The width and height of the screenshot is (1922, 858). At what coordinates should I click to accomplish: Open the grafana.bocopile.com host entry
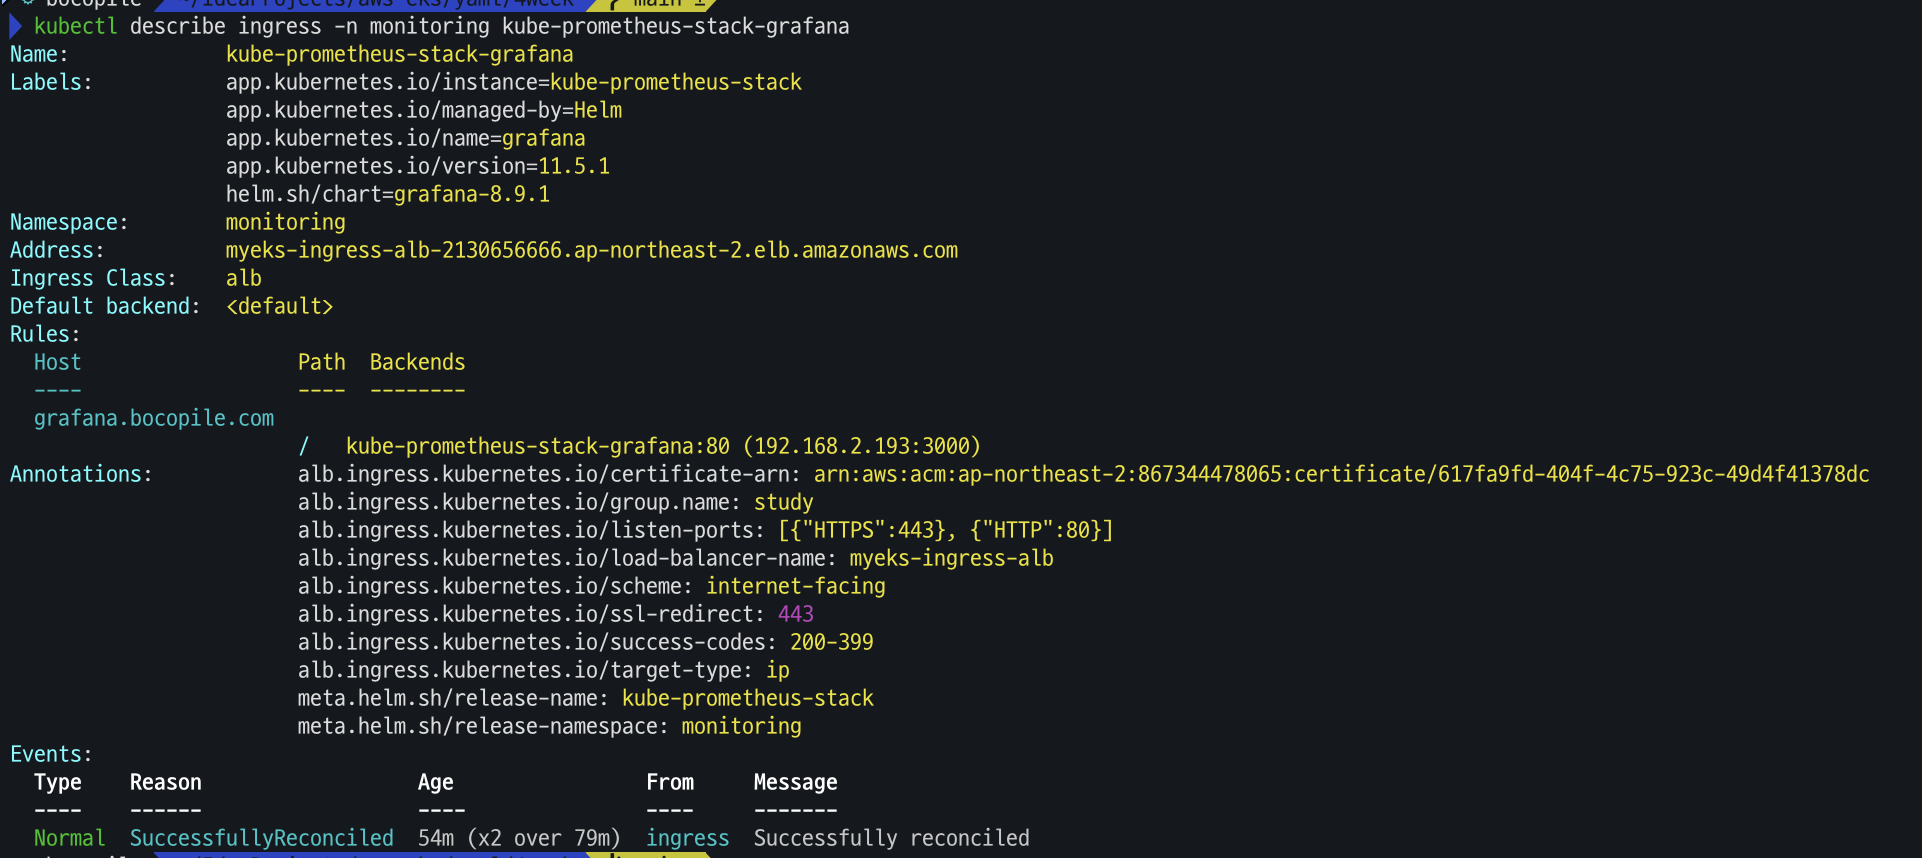(x=154, y=418)
